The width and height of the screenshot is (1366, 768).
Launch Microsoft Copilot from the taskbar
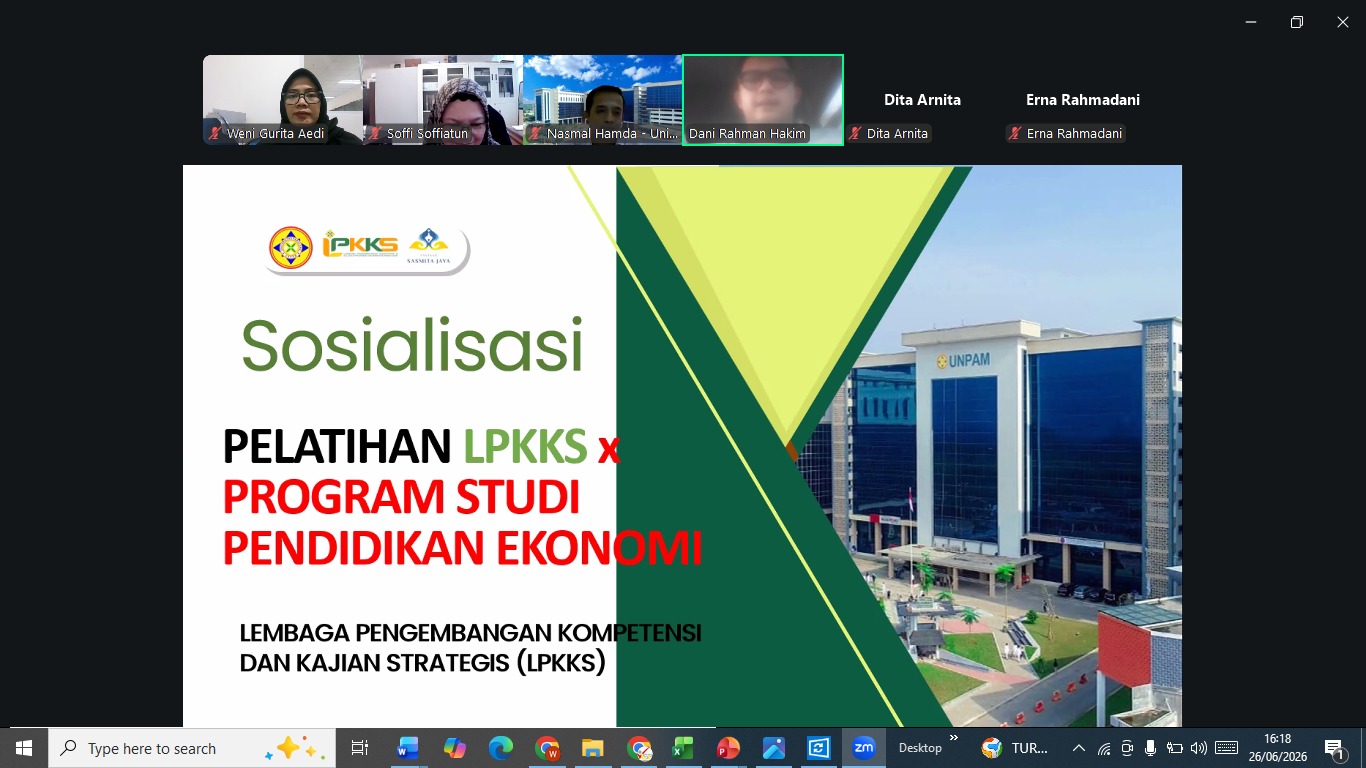454,748
